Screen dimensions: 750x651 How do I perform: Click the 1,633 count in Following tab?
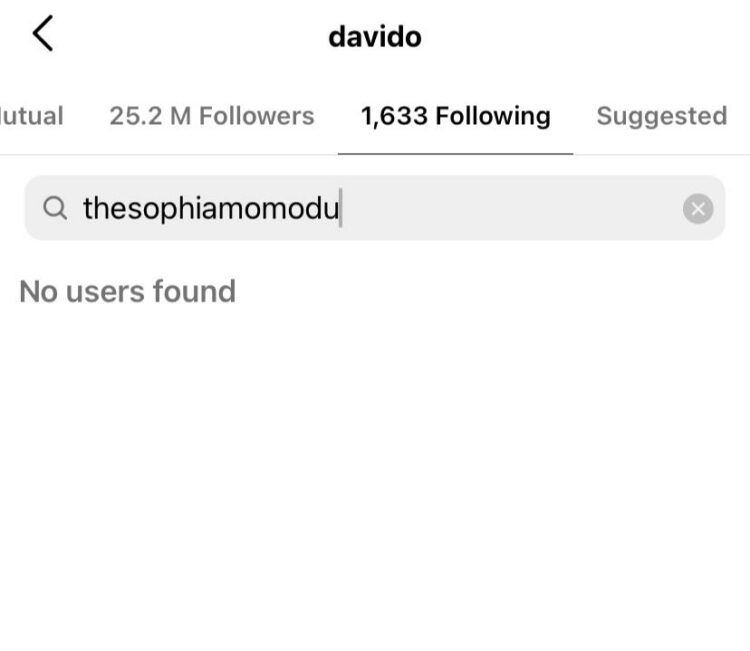pyautogui.click(x=394, y=116)
